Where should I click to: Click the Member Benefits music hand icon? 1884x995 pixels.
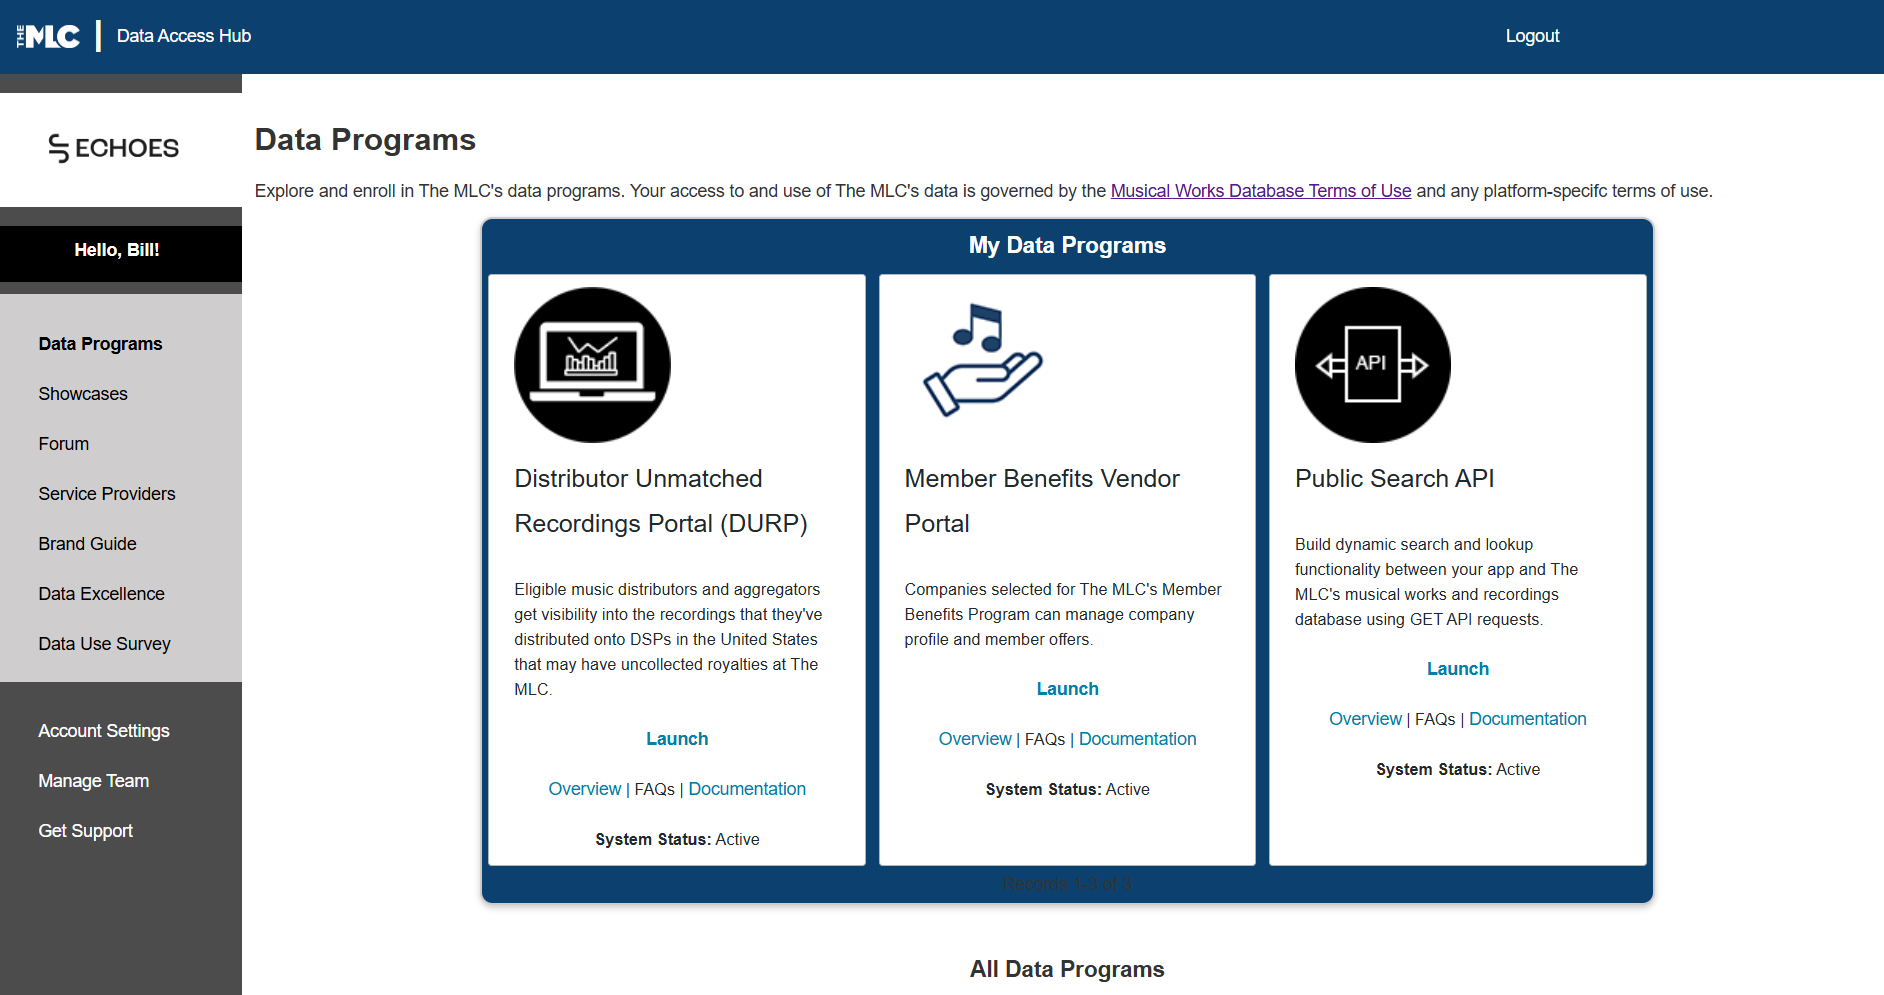point(982,360)
